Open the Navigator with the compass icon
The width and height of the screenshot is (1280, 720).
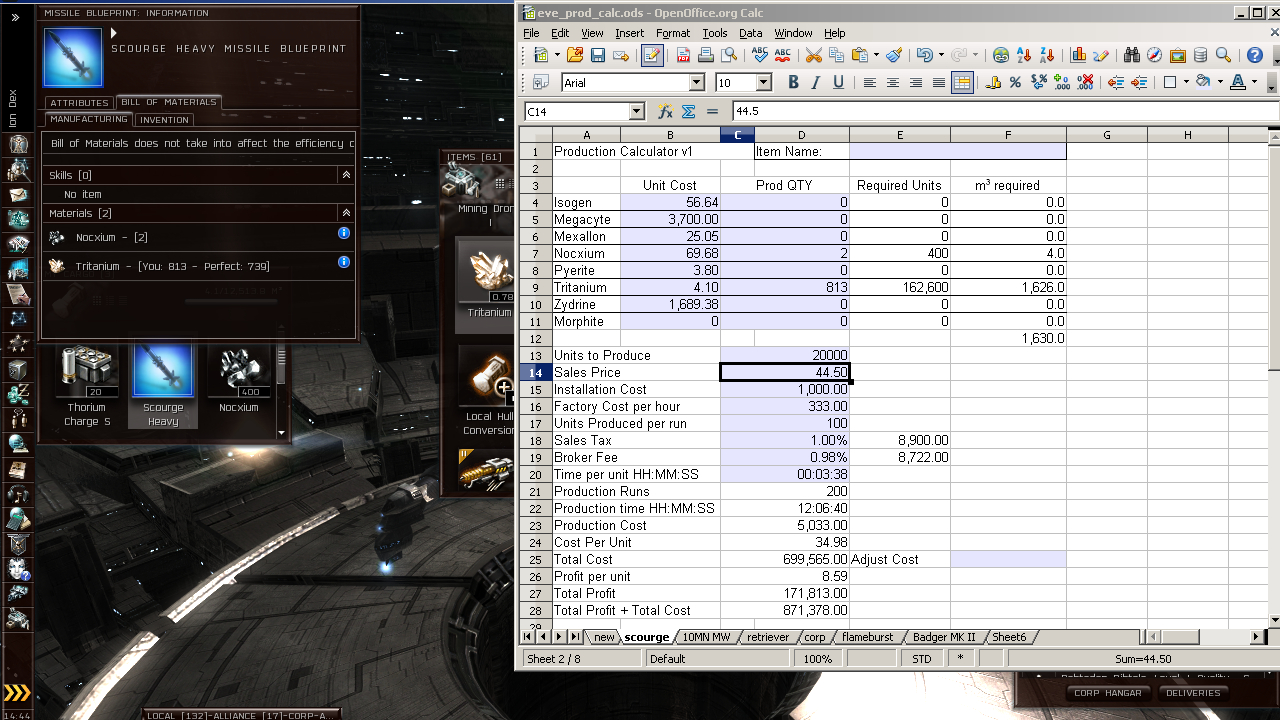tap(1153, 56)
